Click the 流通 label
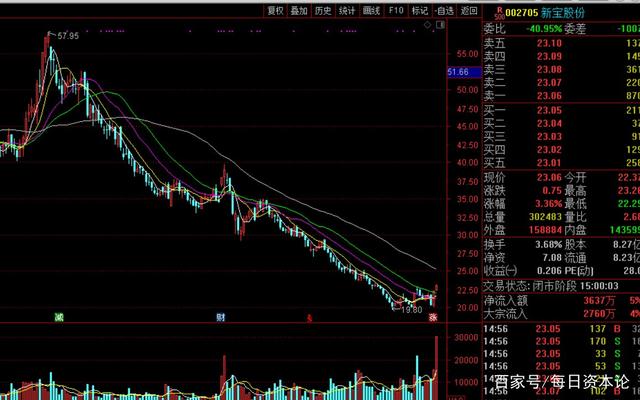The image size is (640, 400). click(575, 258)
